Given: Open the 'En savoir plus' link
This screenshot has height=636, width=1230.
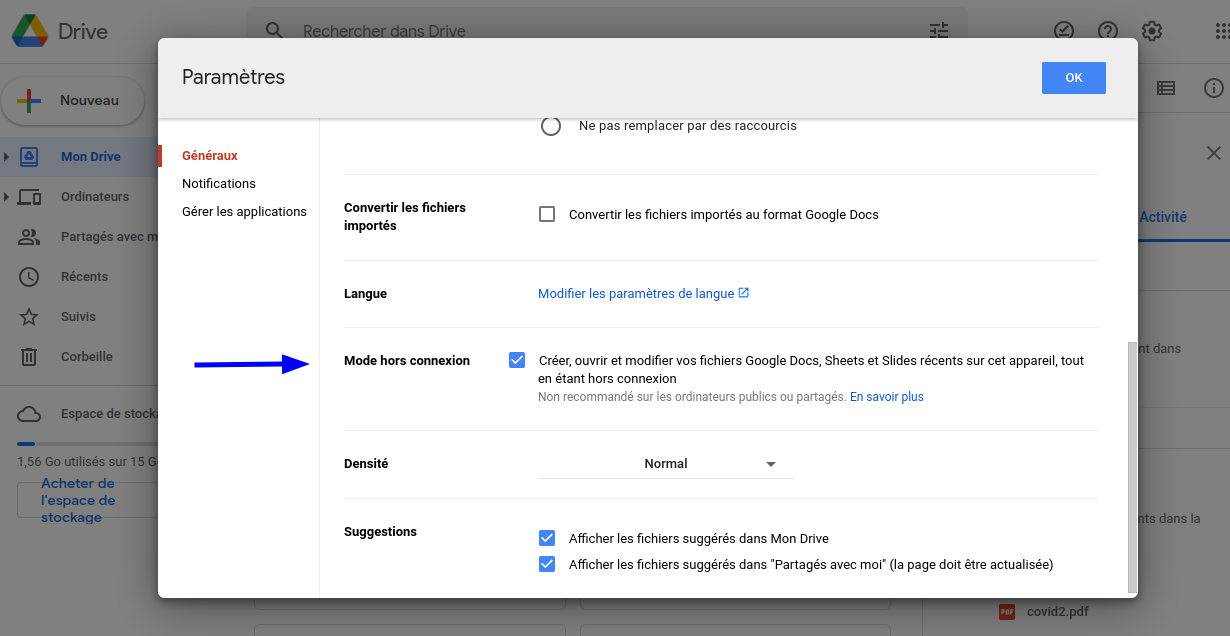Looking at the screenshot, I should click(x=887, y=397).
